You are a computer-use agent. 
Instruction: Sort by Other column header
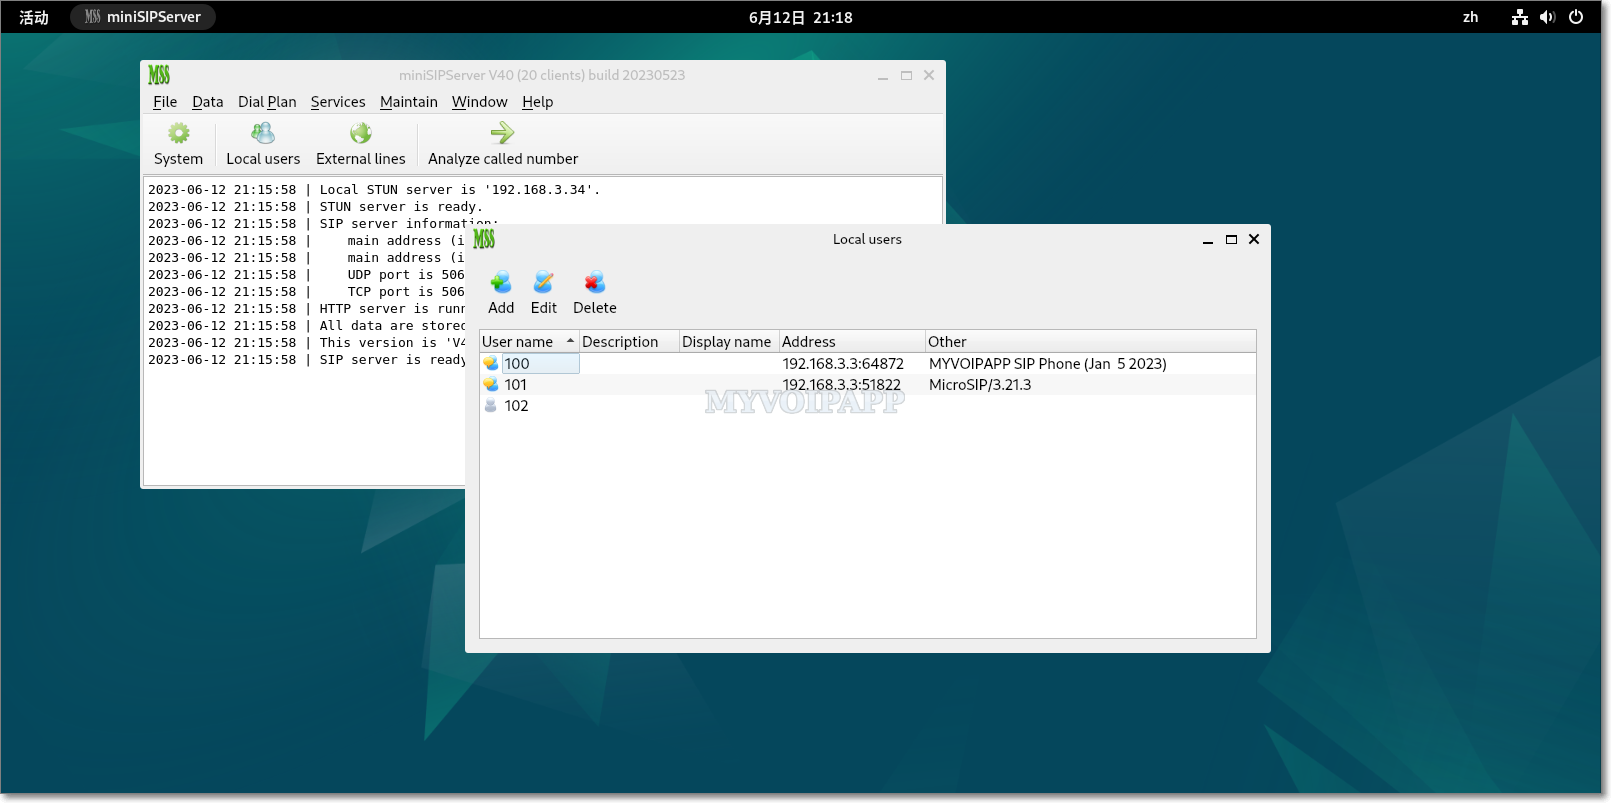coord(1090,342)
